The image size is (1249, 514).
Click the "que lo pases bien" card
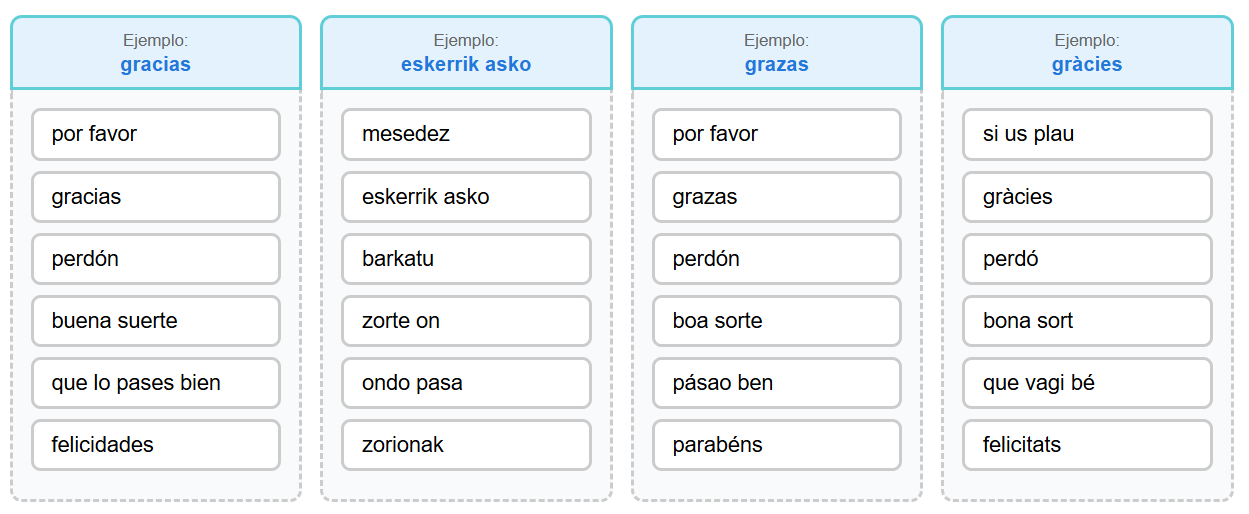tap(156, 383)
